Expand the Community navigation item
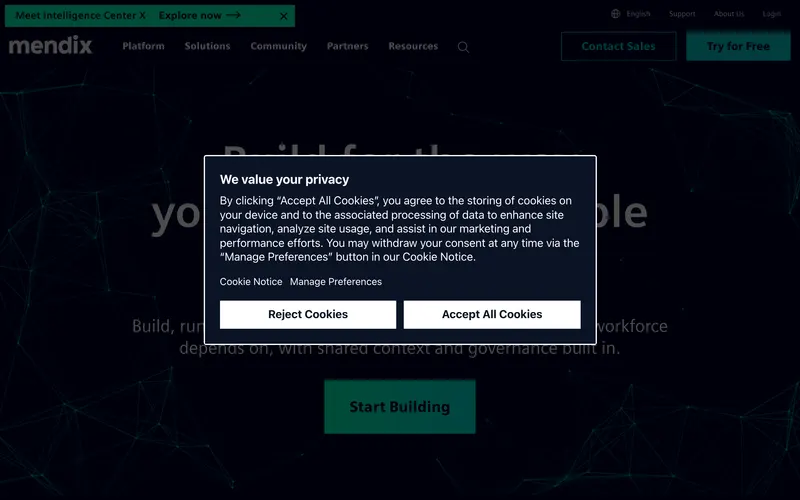800x500 pixels. point(279,46)
